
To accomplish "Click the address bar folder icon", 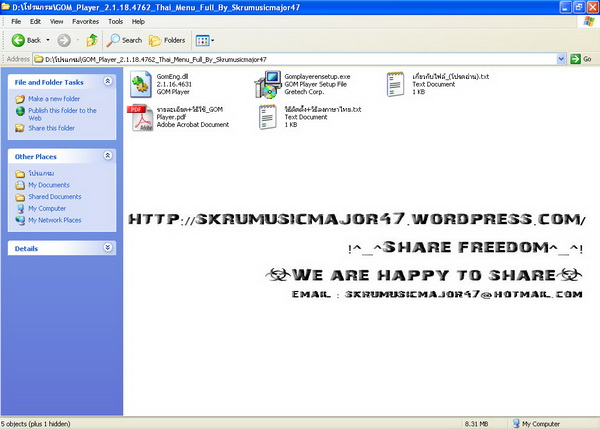I will point(39,59).
